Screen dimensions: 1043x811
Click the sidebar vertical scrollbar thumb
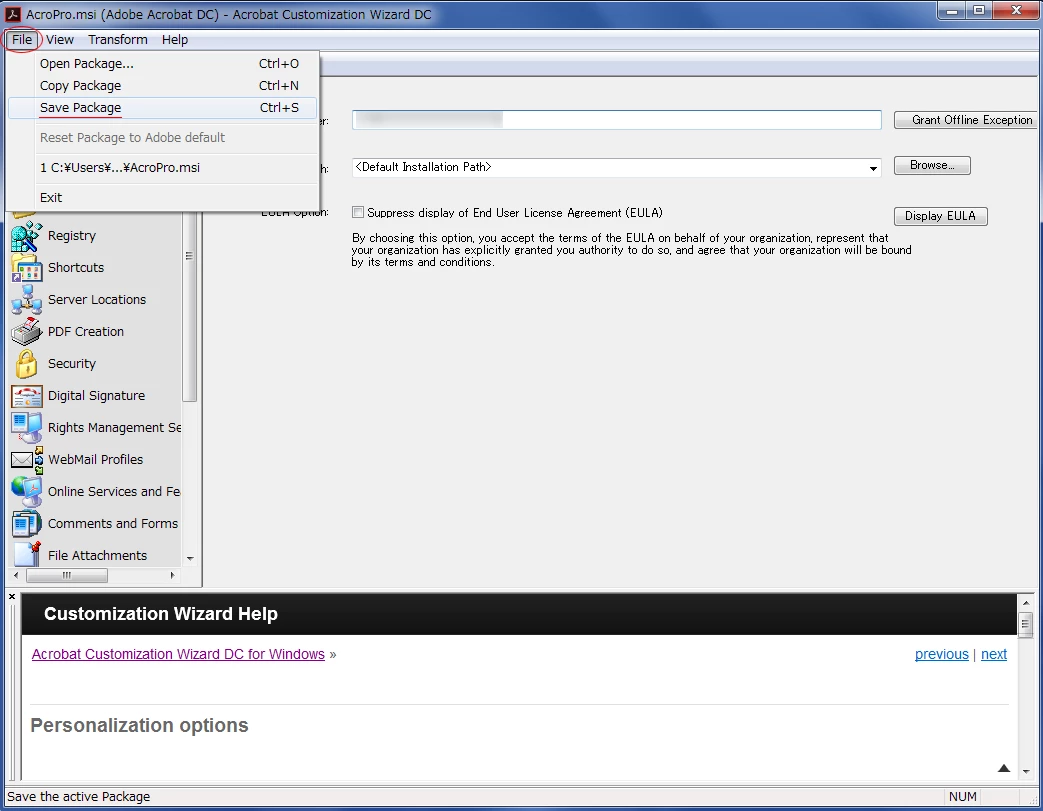[190, 307]
